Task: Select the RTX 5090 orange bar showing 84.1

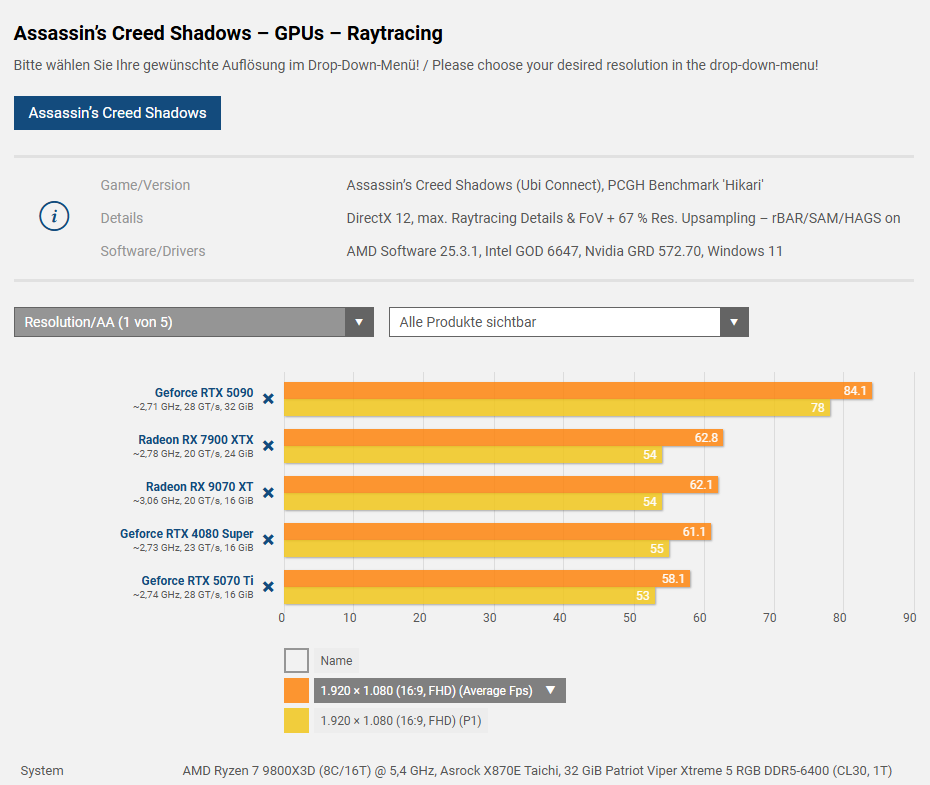Action: pos(578,391)
